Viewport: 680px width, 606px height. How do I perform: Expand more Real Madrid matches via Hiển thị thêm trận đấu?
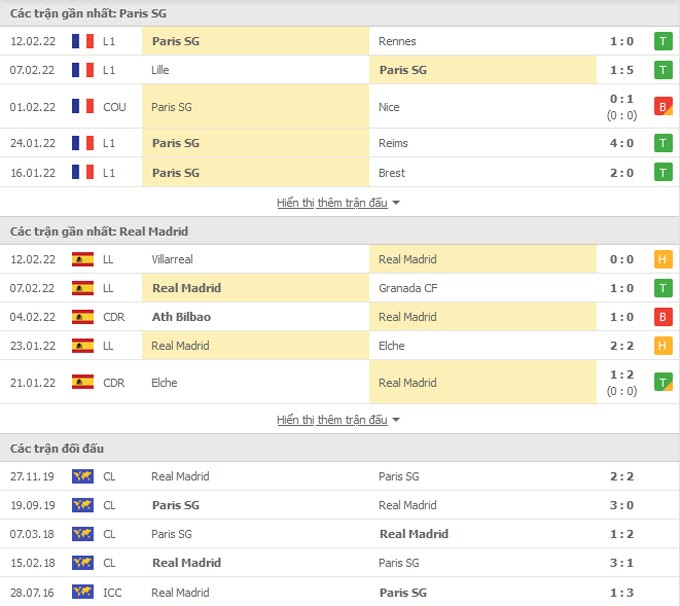pyautogui.click(x=332, y=420)
